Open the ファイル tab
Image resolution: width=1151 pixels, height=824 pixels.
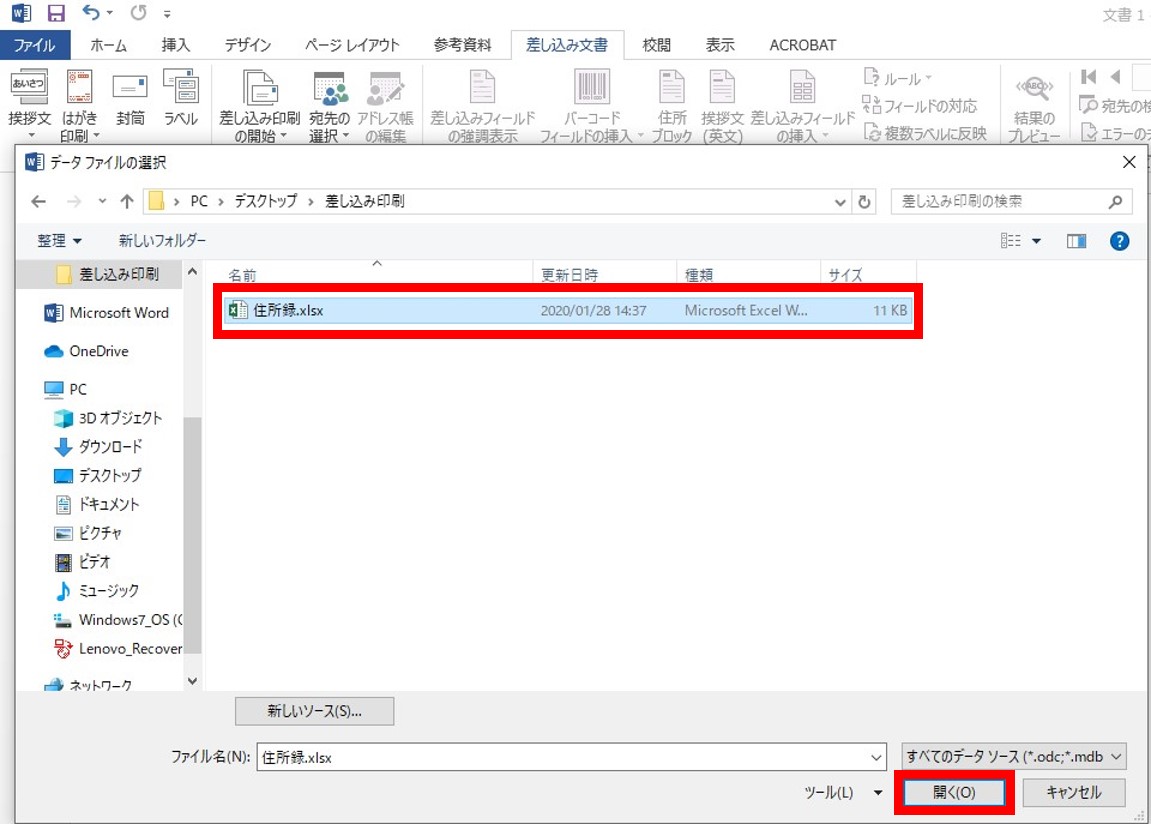click(35, 45)
